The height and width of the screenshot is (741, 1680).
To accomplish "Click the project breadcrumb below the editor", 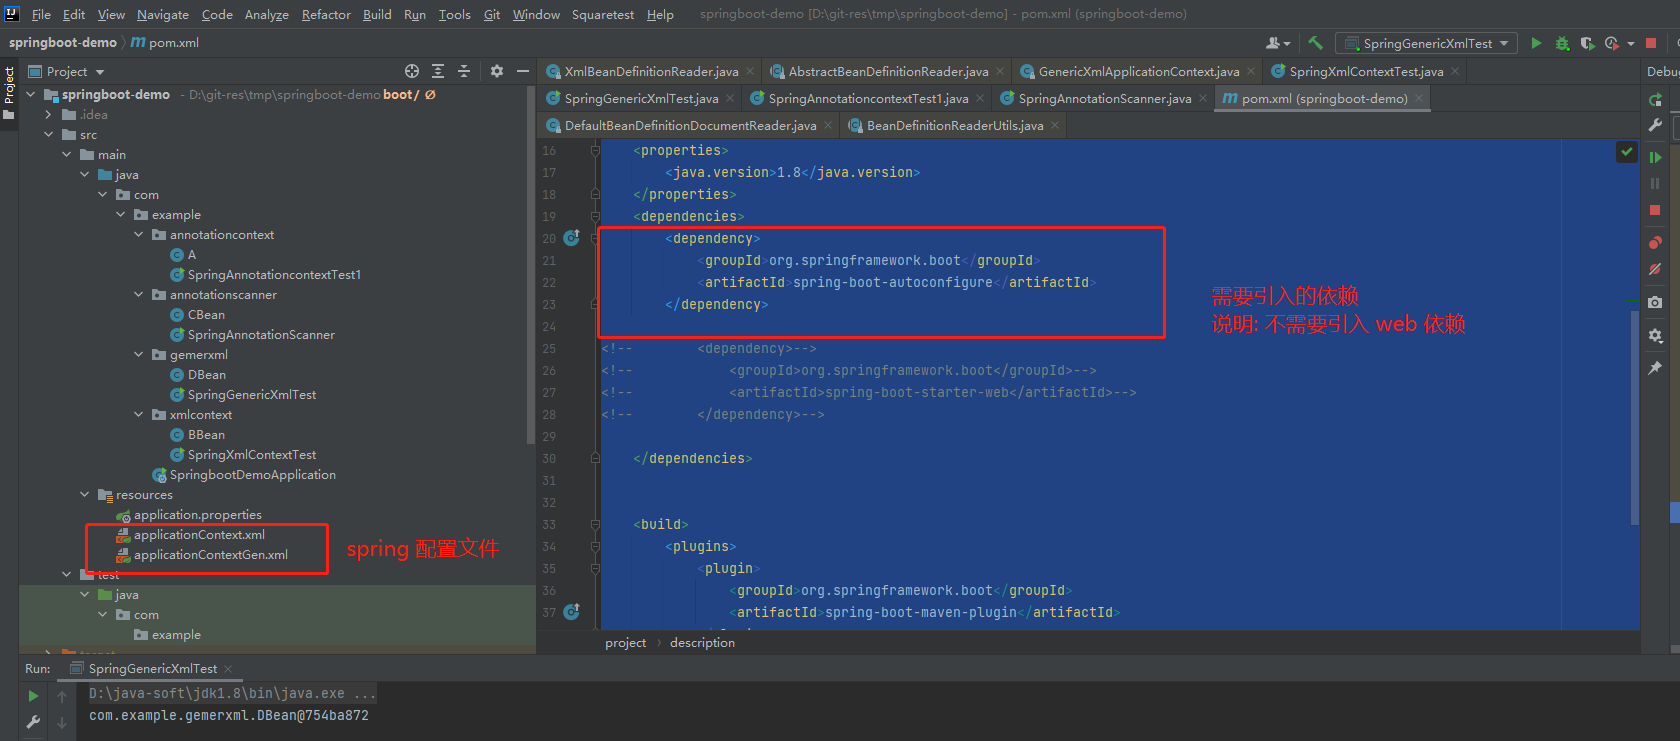I will (625, 642).
